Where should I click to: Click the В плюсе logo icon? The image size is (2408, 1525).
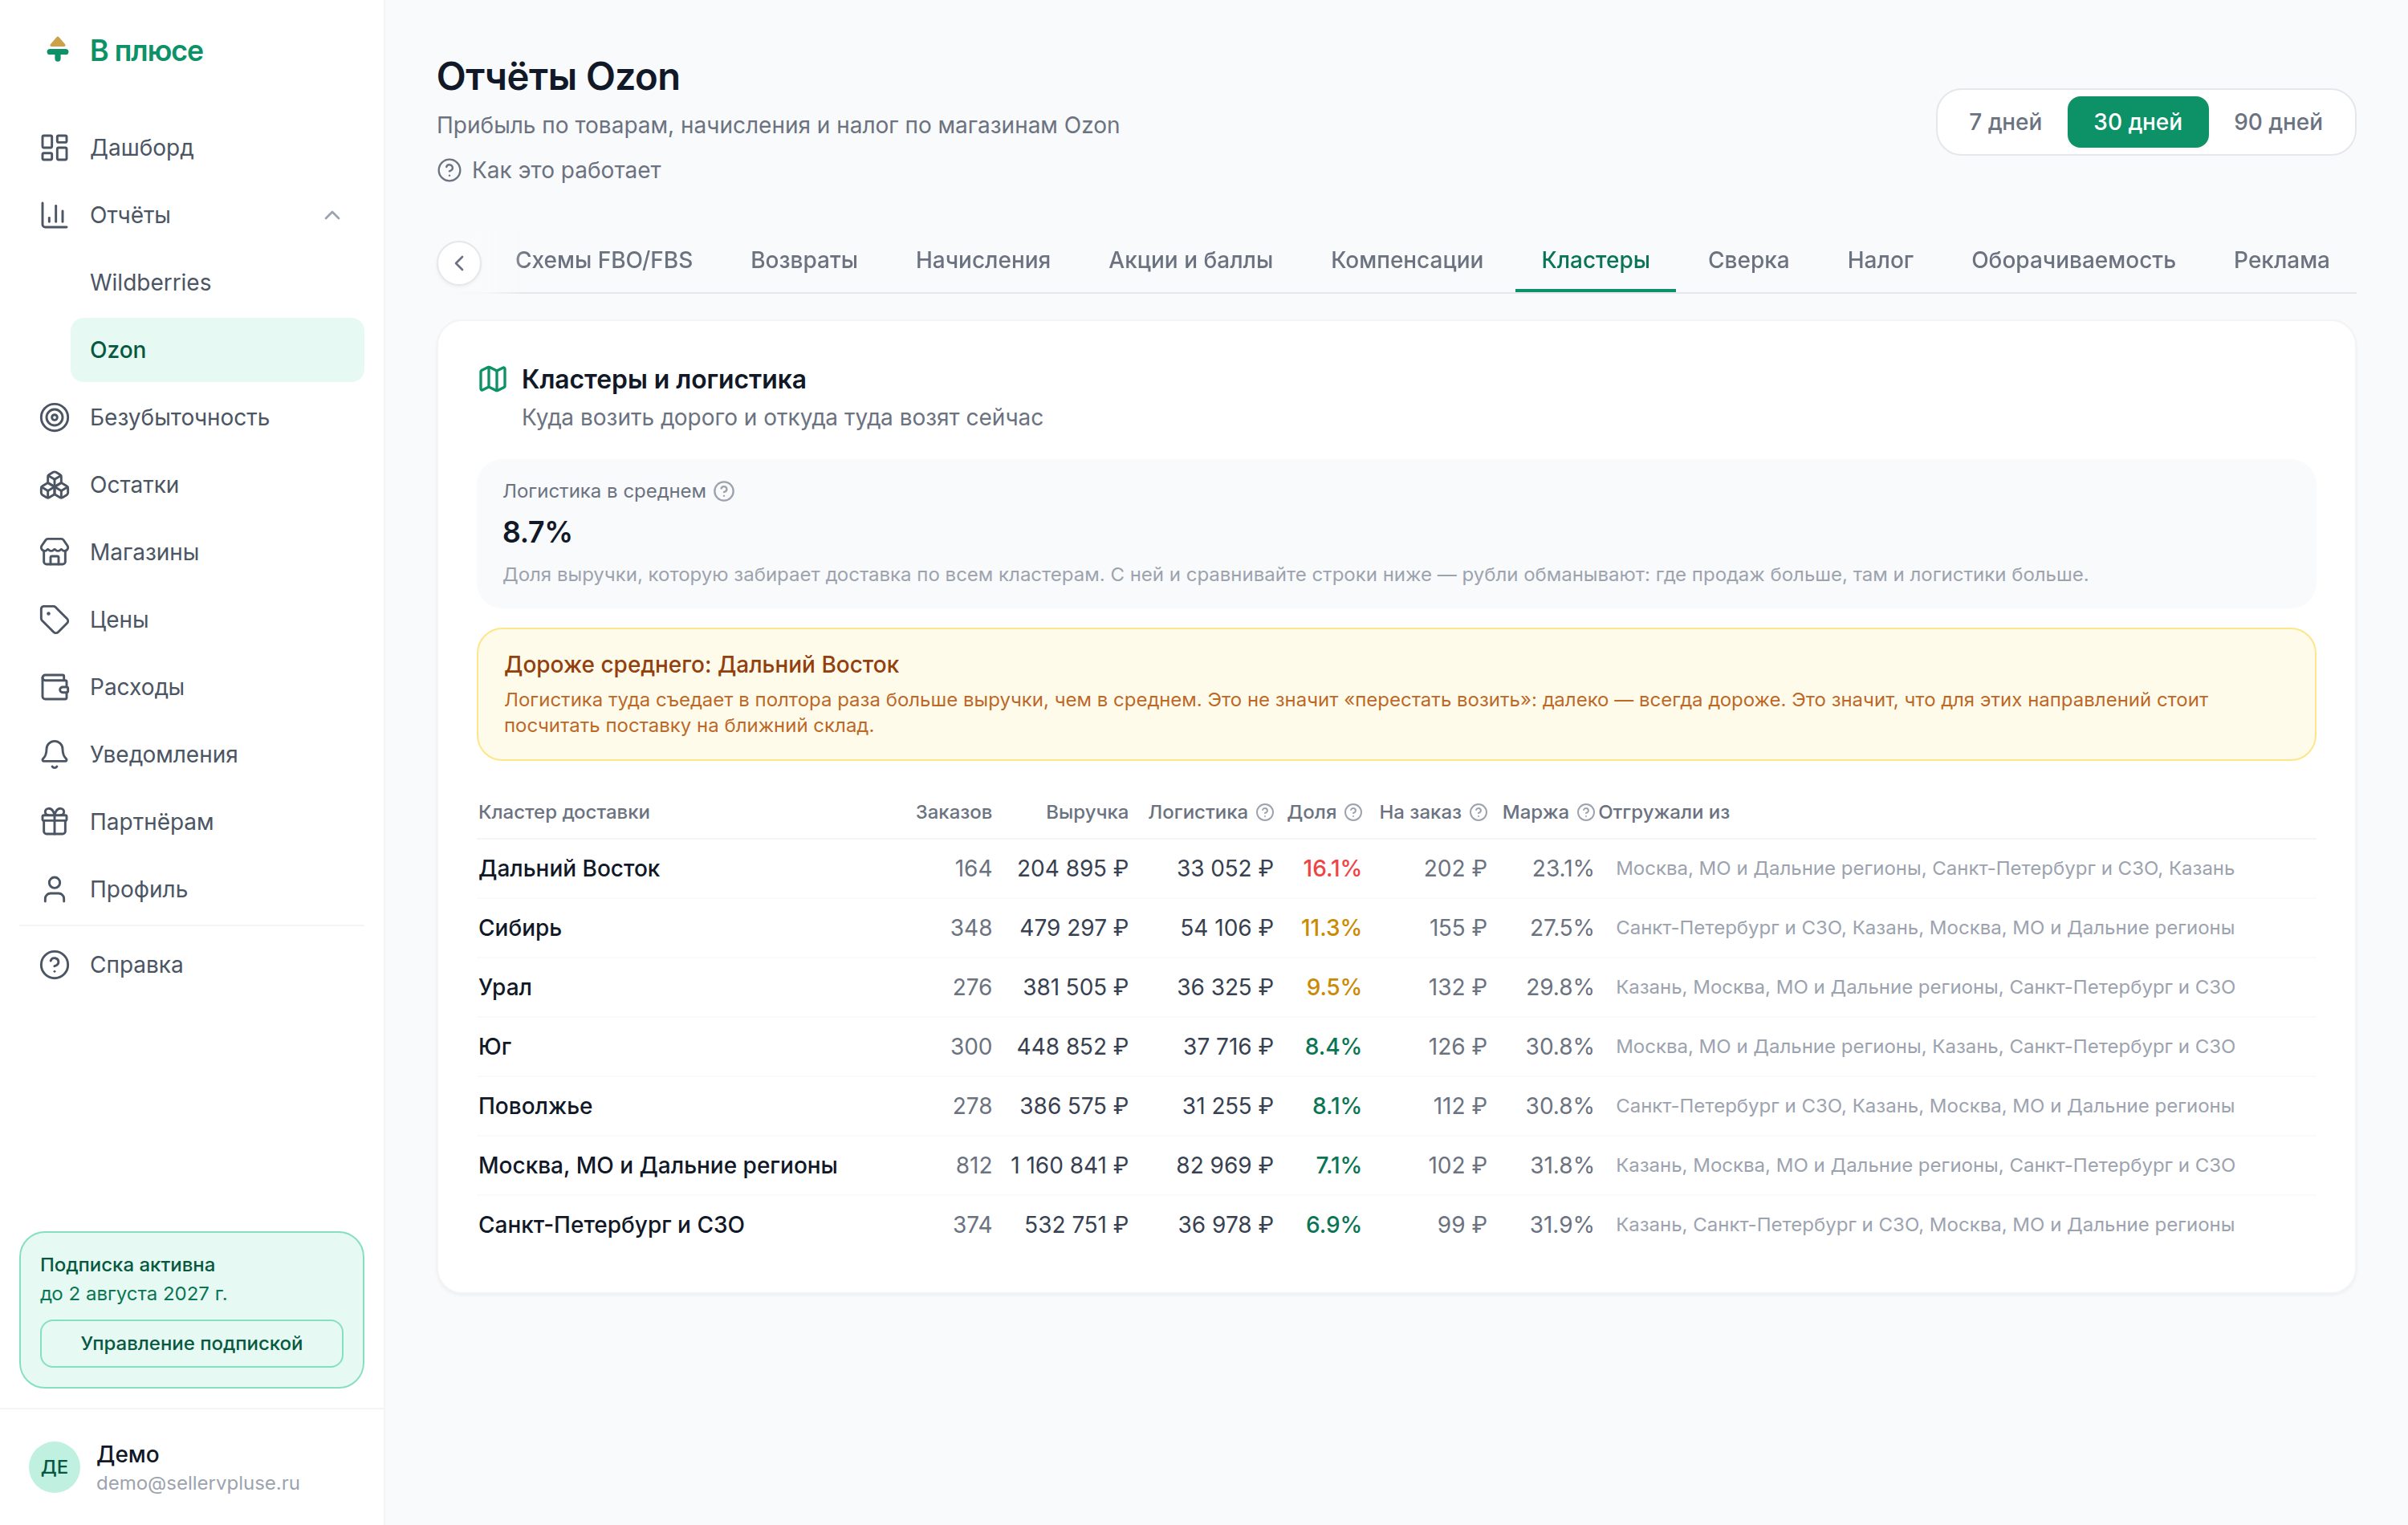(x=57, y=50)
